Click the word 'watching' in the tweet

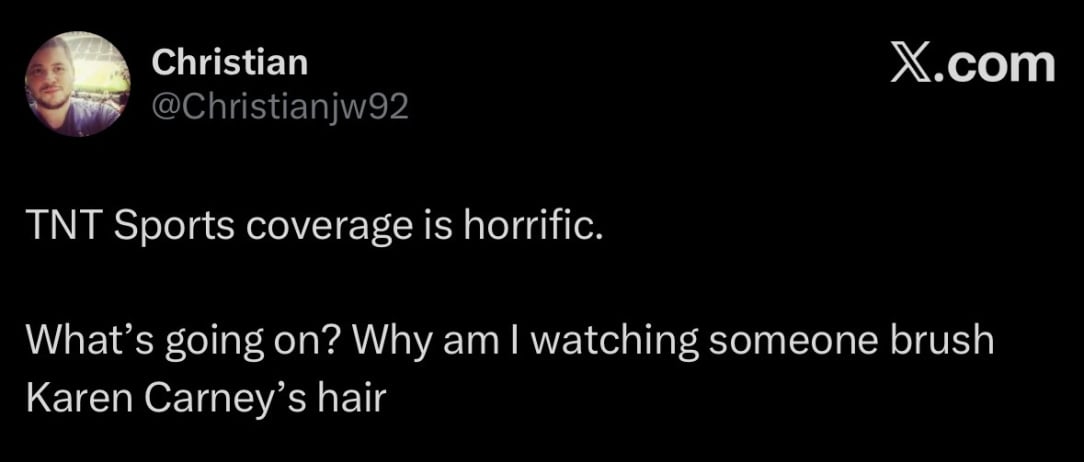tap(613, 344)
